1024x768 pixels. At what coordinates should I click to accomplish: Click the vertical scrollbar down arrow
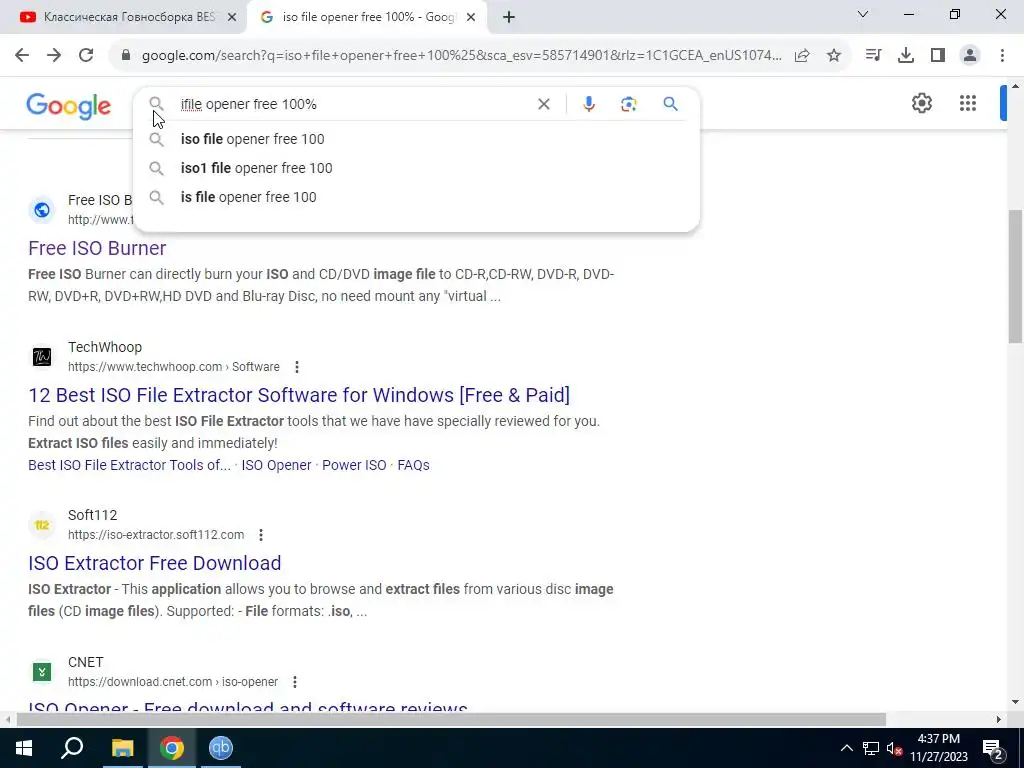(1015, 703)
